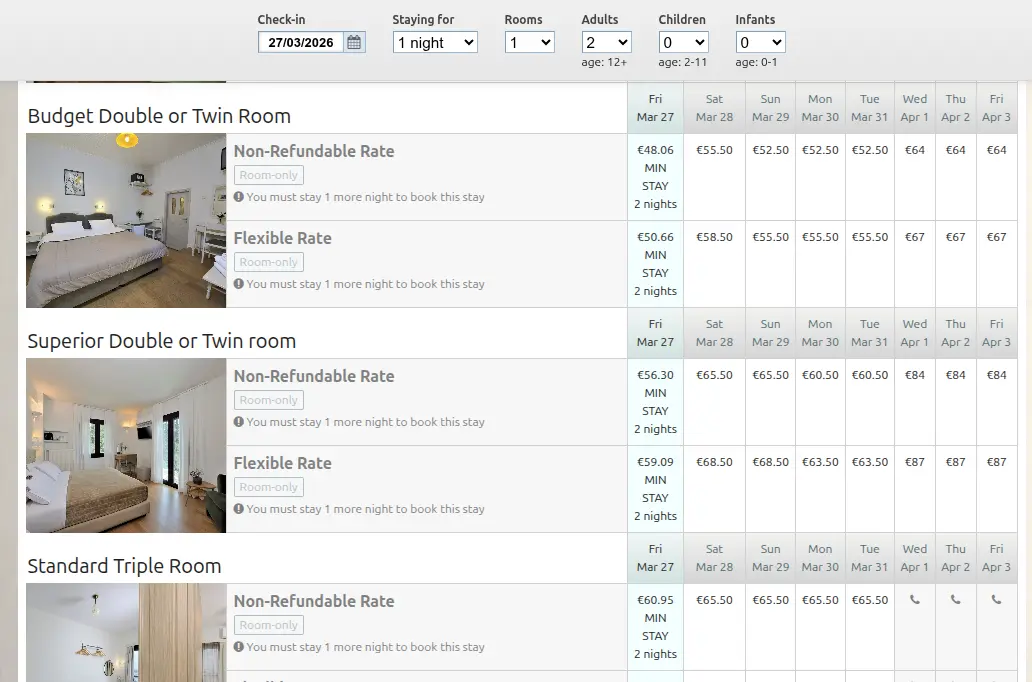1032x682 pixels.
Task: Select Budget Non-Refundable €48.06 Fri Mar 27 cell
Action: [656, 177]
